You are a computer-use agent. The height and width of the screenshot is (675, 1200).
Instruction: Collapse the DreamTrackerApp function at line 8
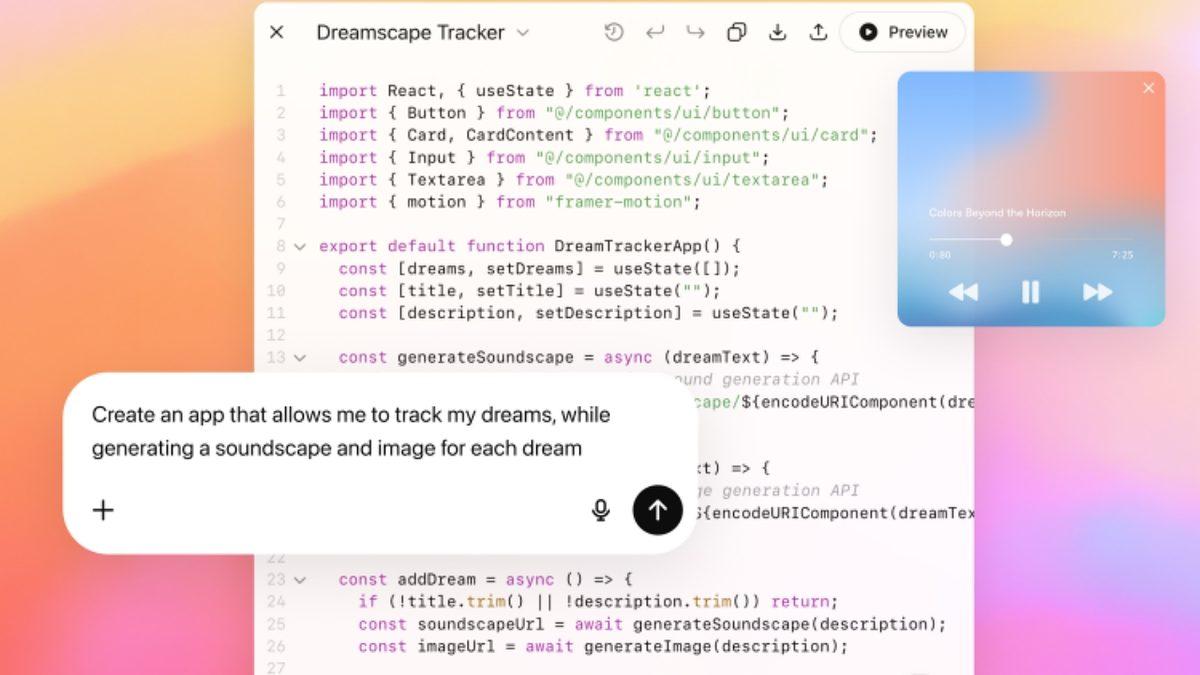300,246
